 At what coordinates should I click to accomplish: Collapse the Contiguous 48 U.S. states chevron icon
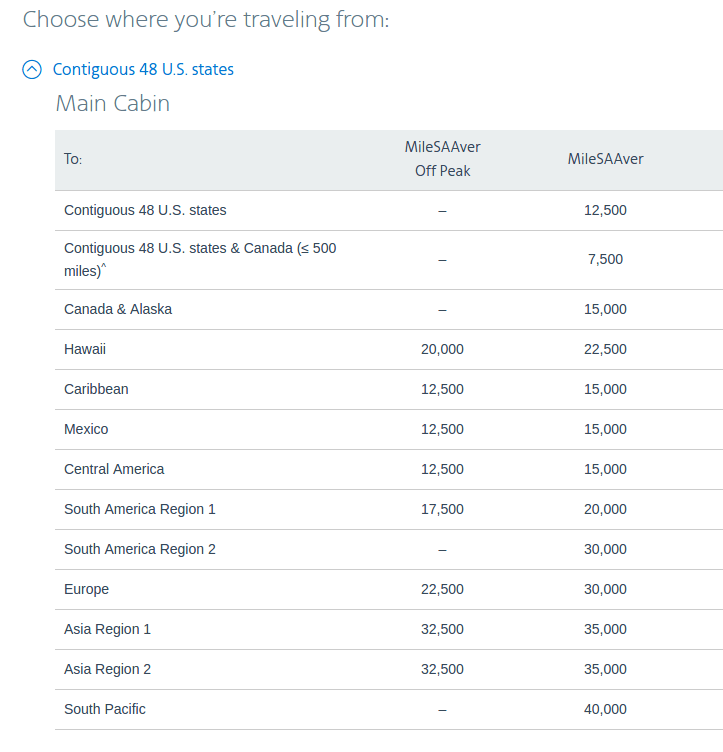[x=32, y=70]
